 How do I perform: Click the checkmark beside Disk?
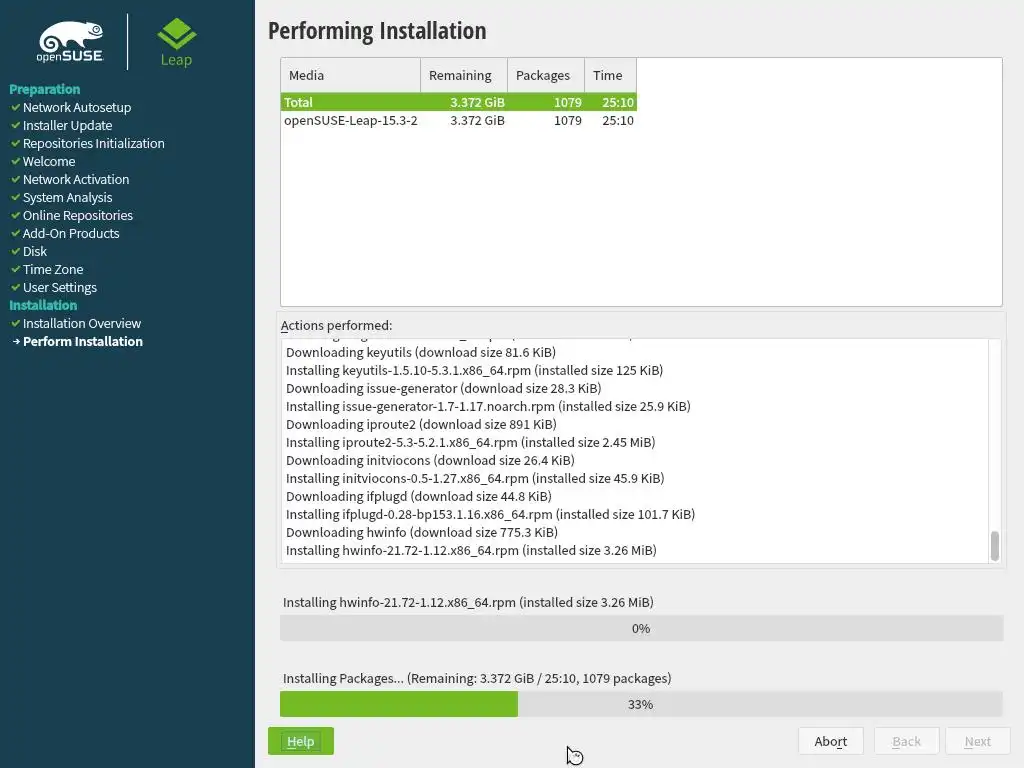coord(16,251)
